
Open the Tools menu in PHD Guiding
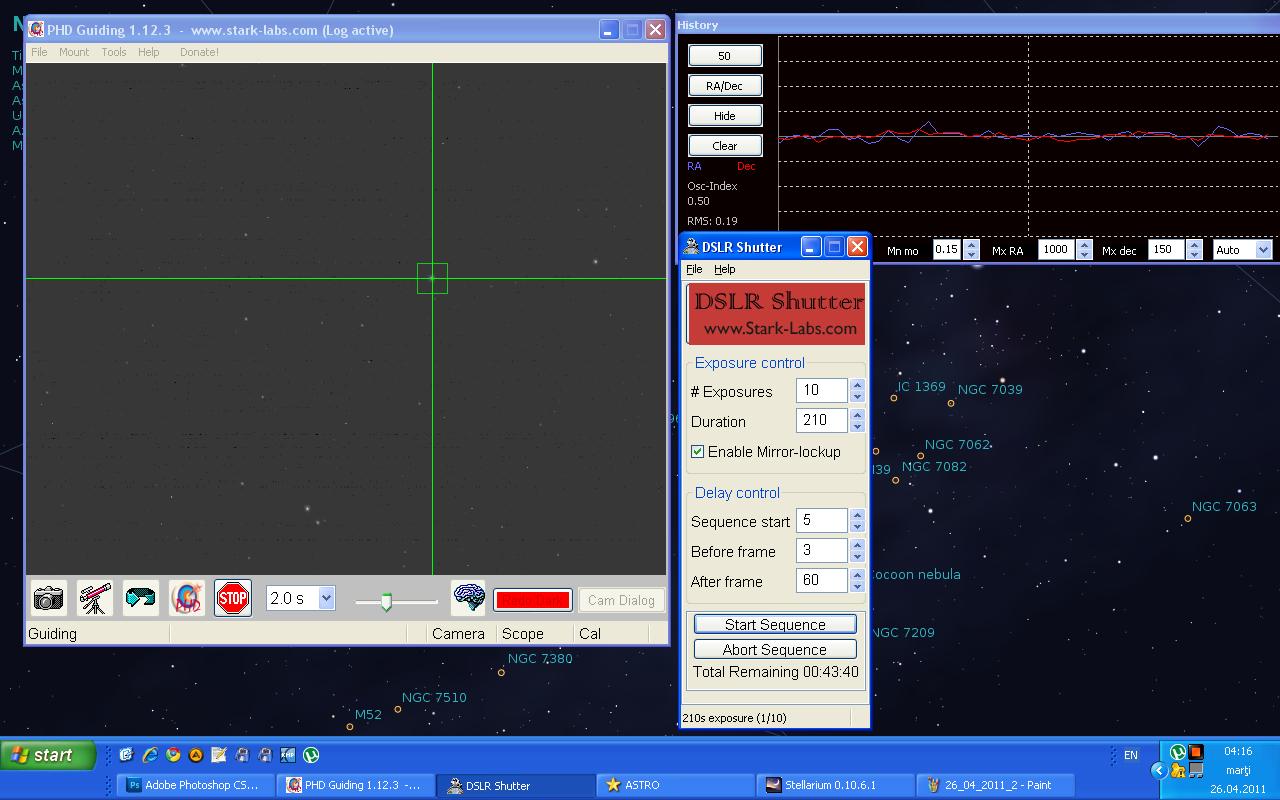point(114,52)
